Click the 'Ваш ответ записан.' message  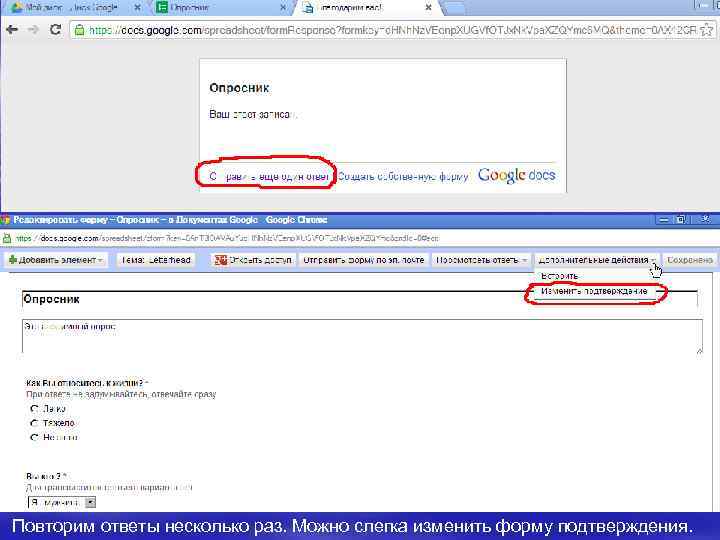253,114
